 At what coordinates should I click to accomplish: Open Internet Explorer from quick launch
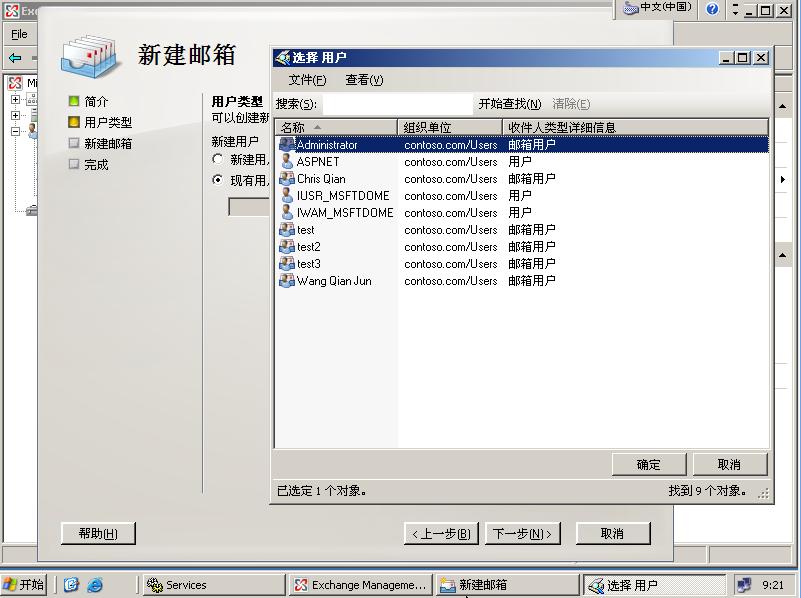coord(95,585)
